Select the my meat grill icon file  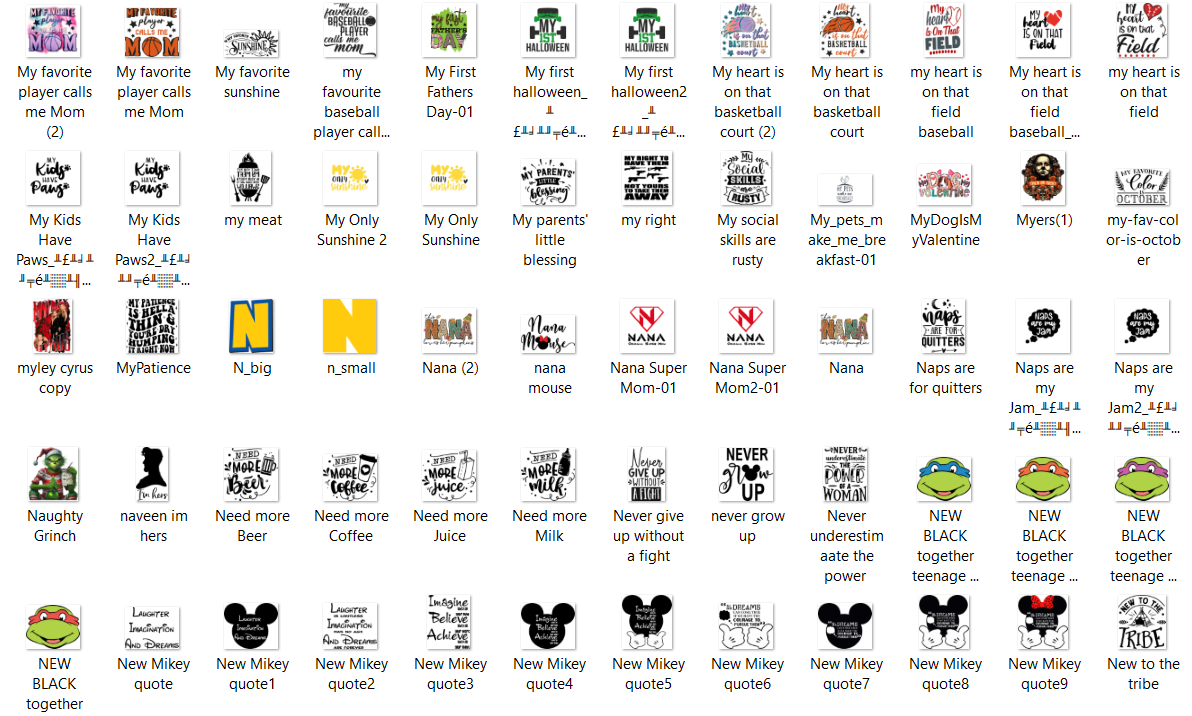[250, 178]
